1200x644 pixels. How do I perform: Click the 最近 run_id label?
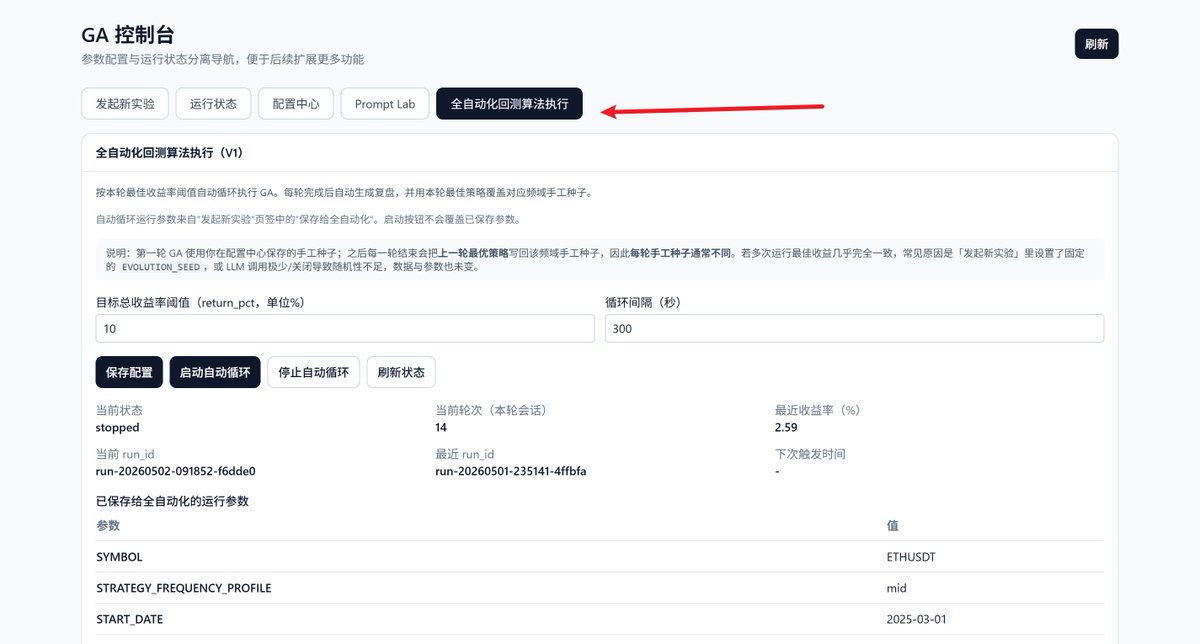click(x=465, y=454)
